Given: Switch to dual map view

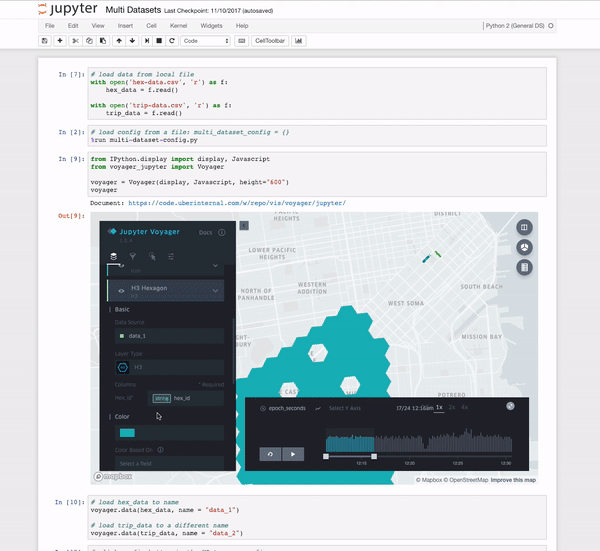Looking at the screenshot, I should 524,227.
